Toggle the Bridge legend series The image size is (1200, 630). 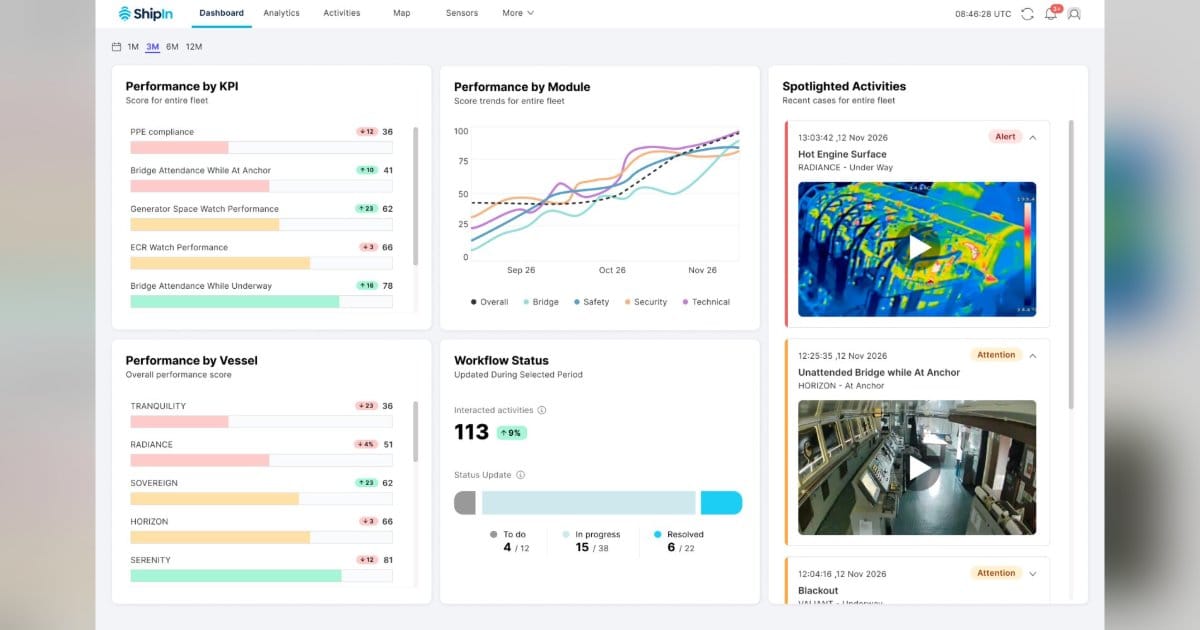point(541,302)
